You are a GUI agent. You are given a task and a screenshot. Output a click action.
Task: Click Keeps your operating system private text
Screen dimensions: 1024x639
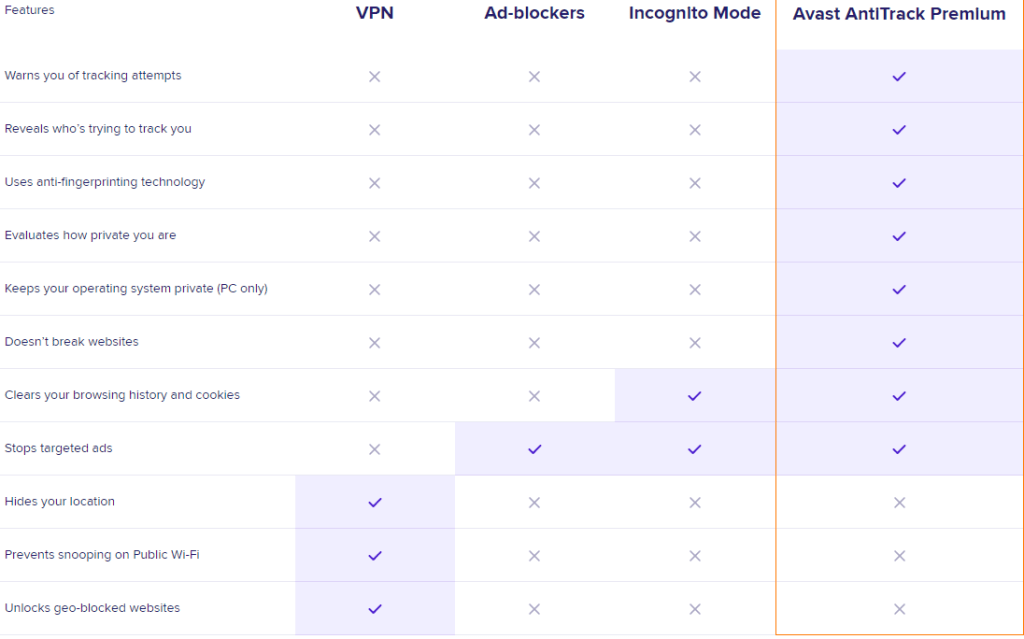click(x=136, y=289)
